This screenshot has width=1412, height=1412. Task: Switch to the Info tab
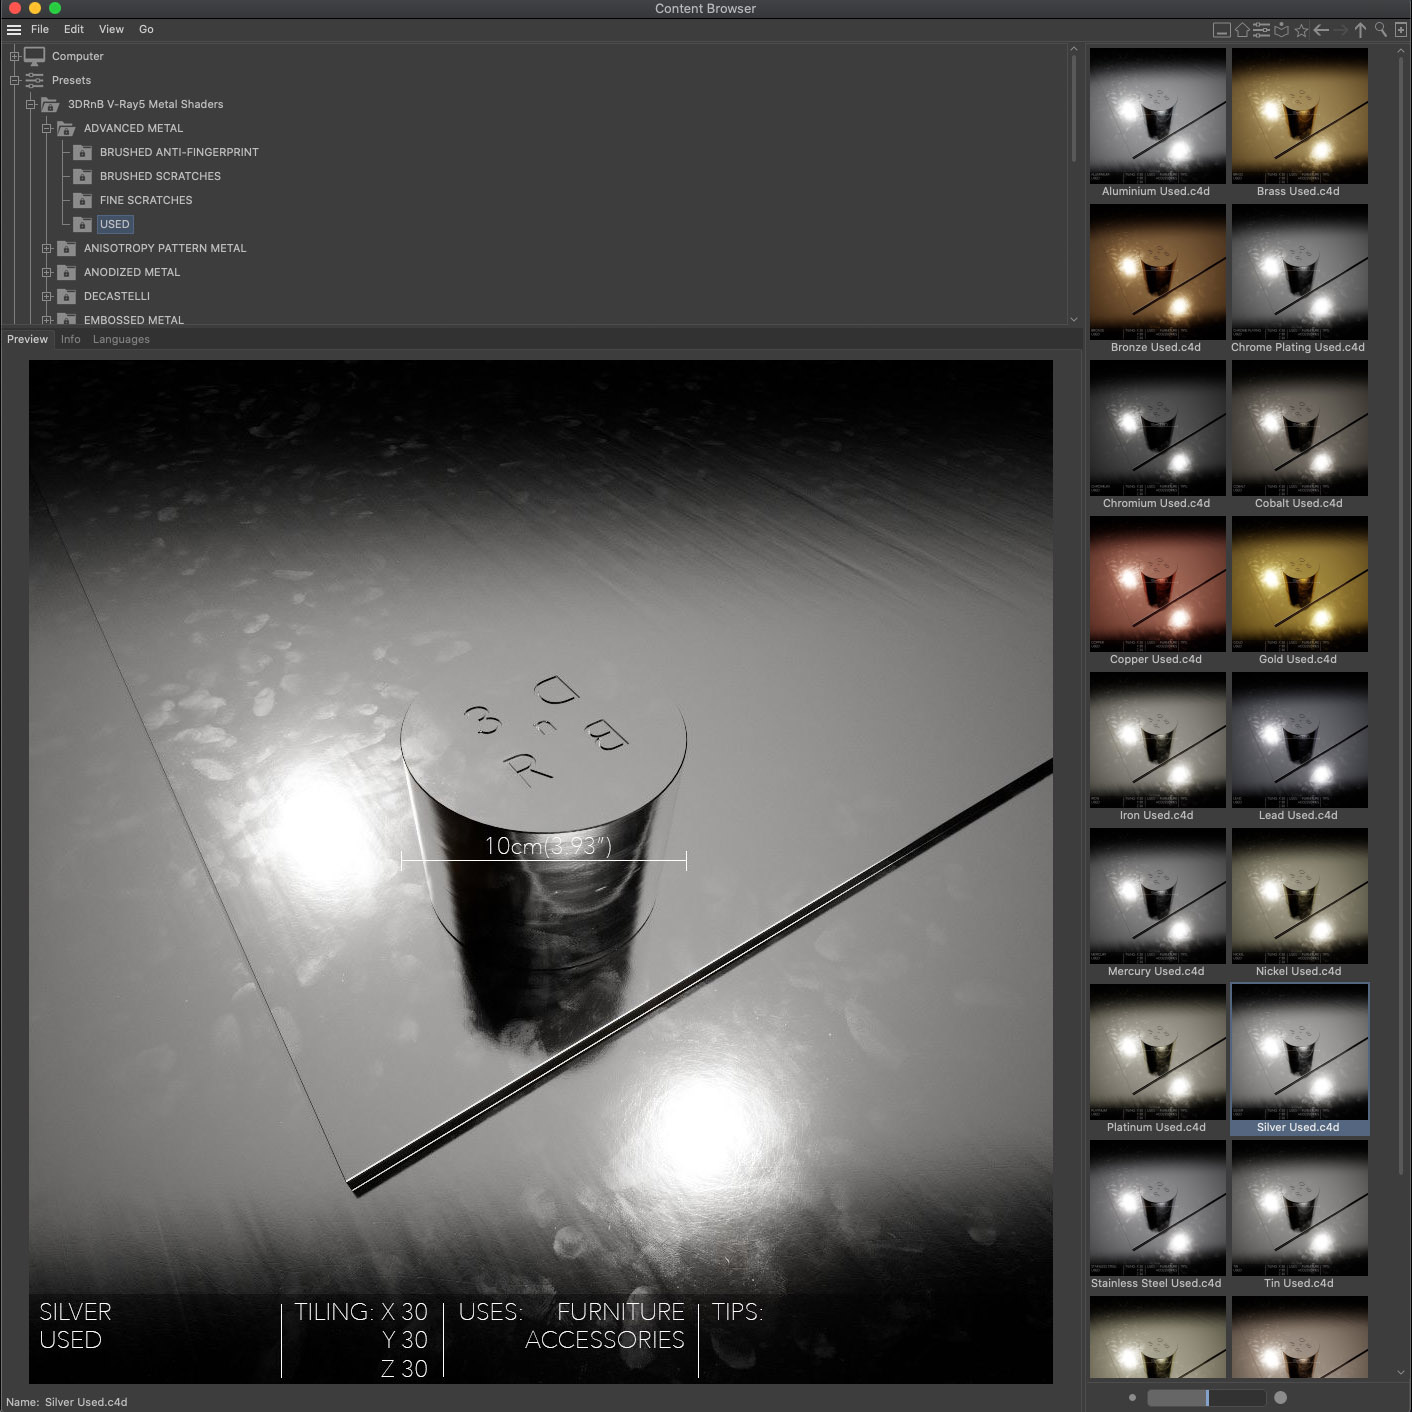click(70, 339)
